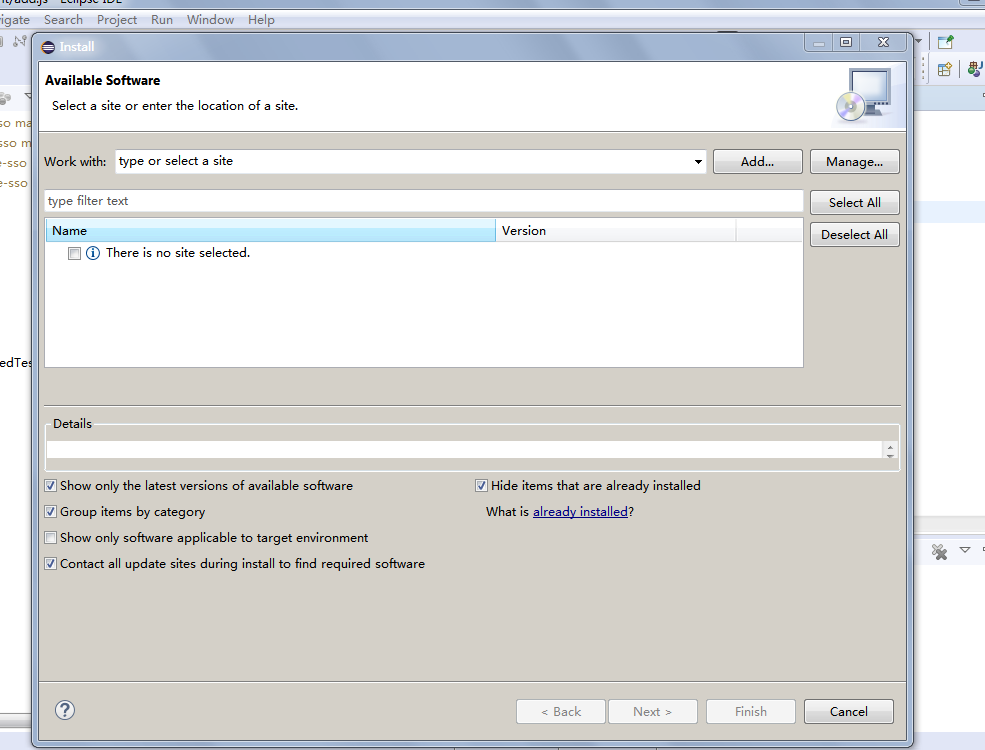This screenshot has width=985, height=750.
Task: Open toolbar dropdown arrow behind dialog's top-right corner
Action: pos(918,41)
